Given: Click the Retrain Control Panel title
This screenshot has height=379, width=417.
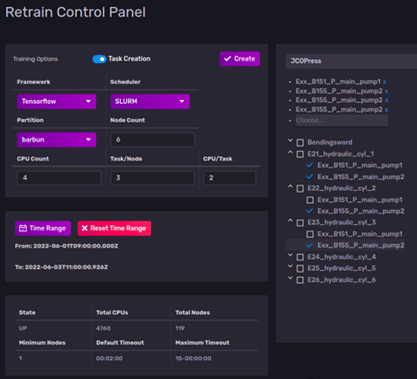Looking at the screenshot, I should click(75, 12).
